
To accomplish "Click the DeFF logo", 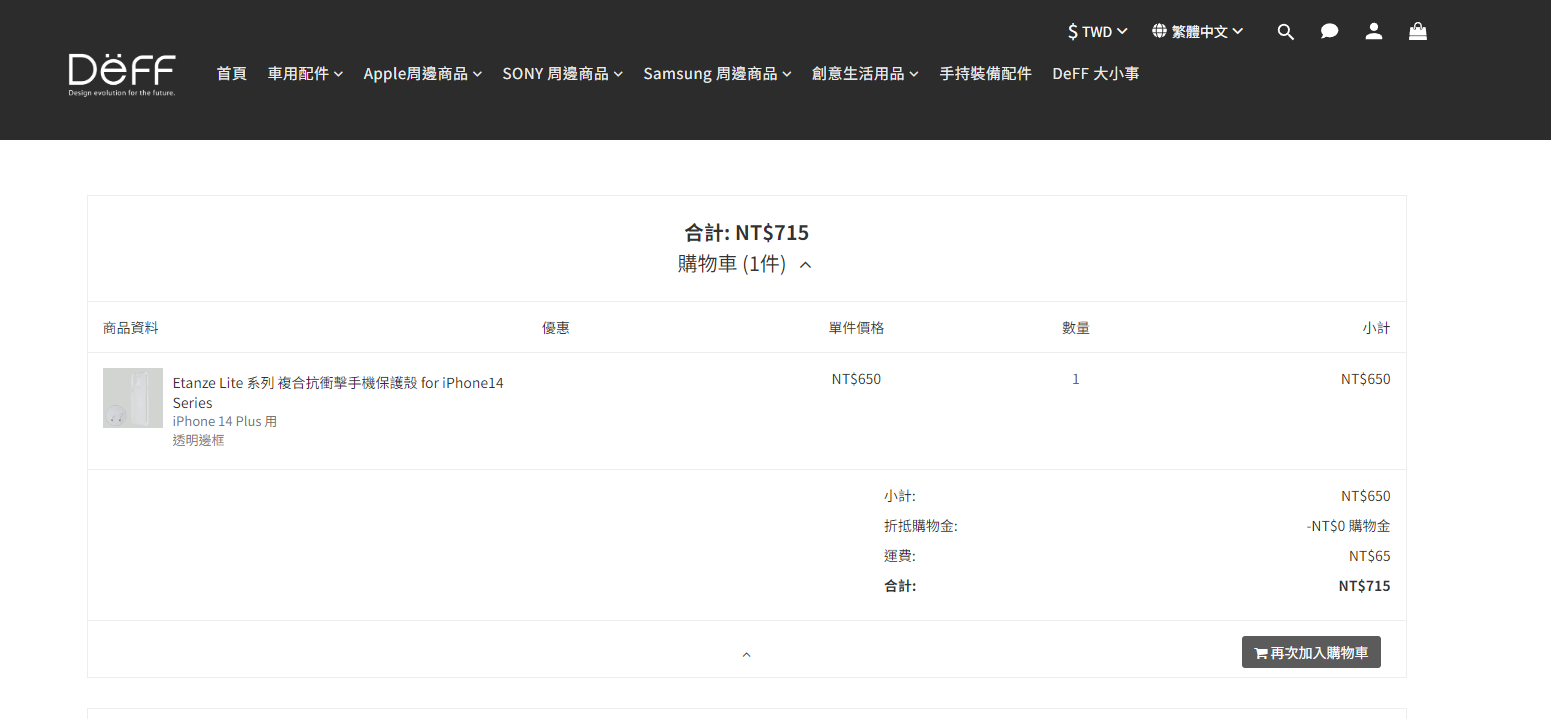I will point(122,75).
